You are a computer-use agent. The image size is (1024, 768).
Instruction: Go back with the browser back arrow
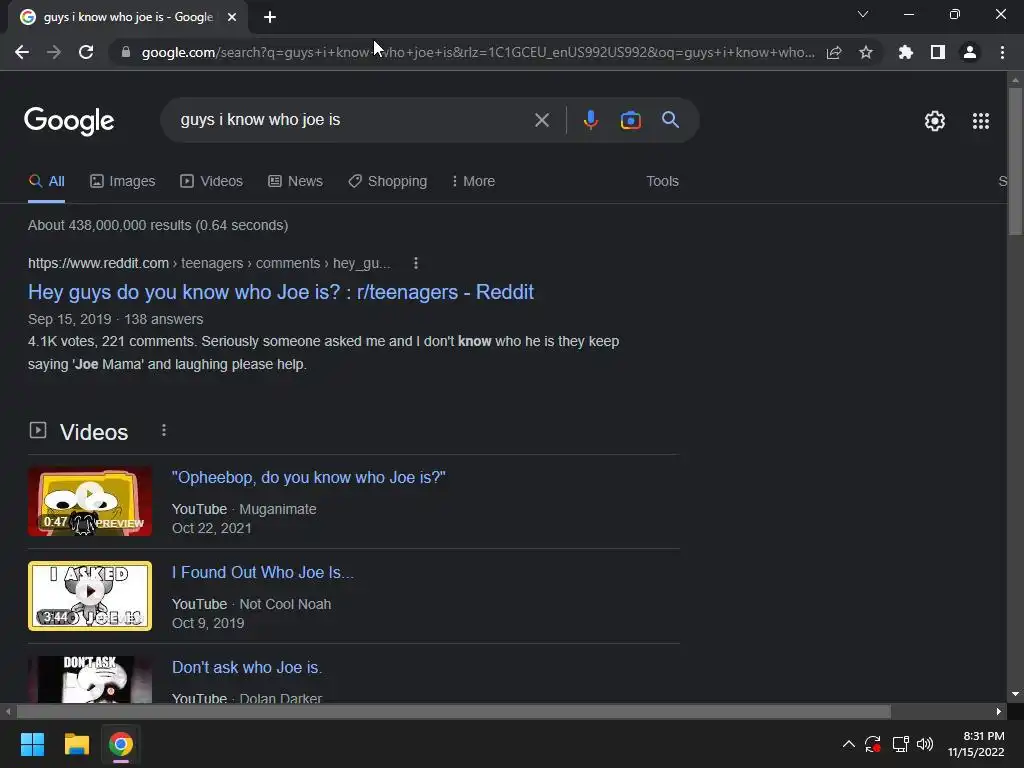pyautogui.click(x=22, y=52)
